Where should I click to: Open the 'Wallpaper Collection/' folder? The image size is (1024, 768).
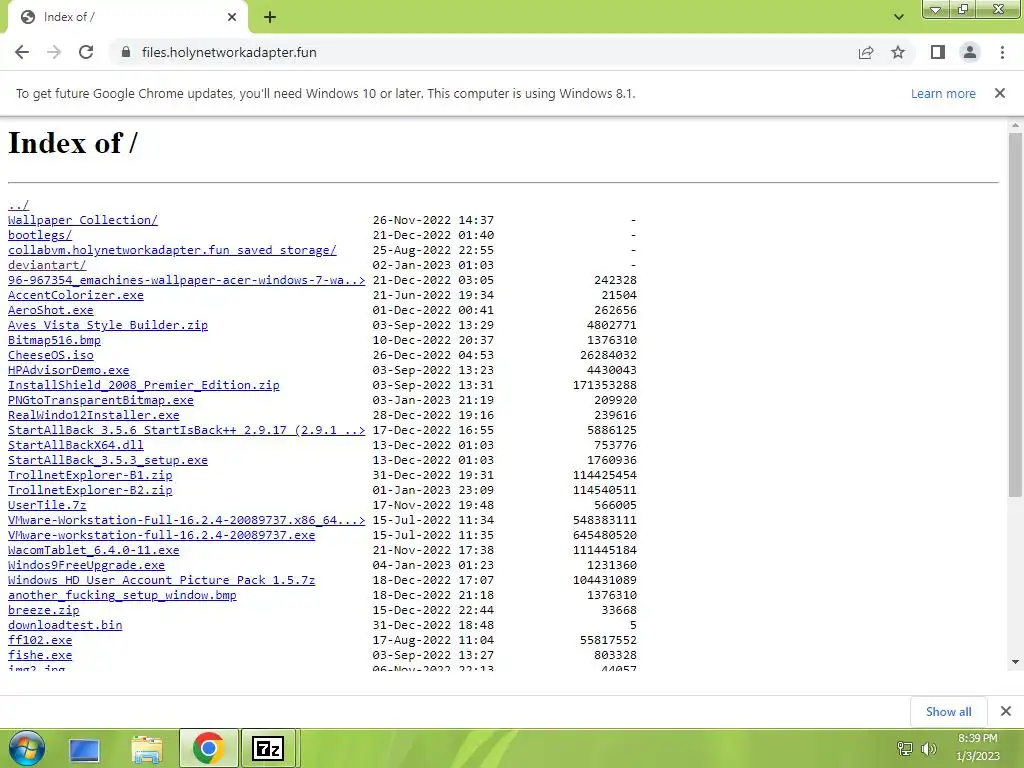coord(83,220)
